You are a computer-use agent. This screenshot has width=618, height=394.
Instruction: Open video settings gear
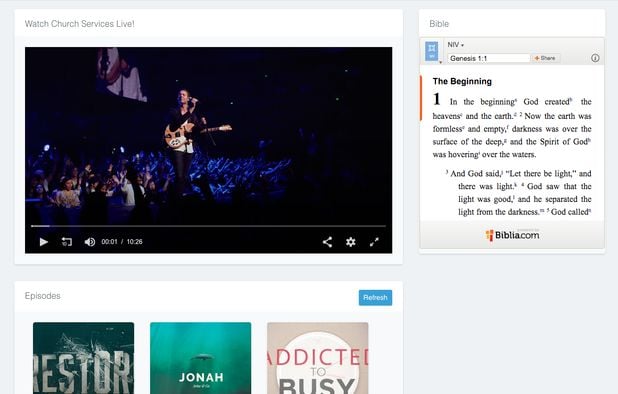(350, 242)
